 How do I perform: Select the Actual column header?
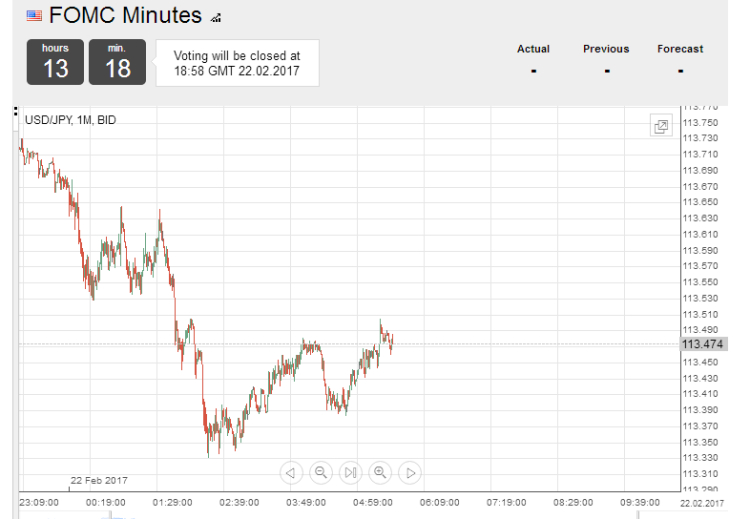pyautogui.click(x=533, y=49)
